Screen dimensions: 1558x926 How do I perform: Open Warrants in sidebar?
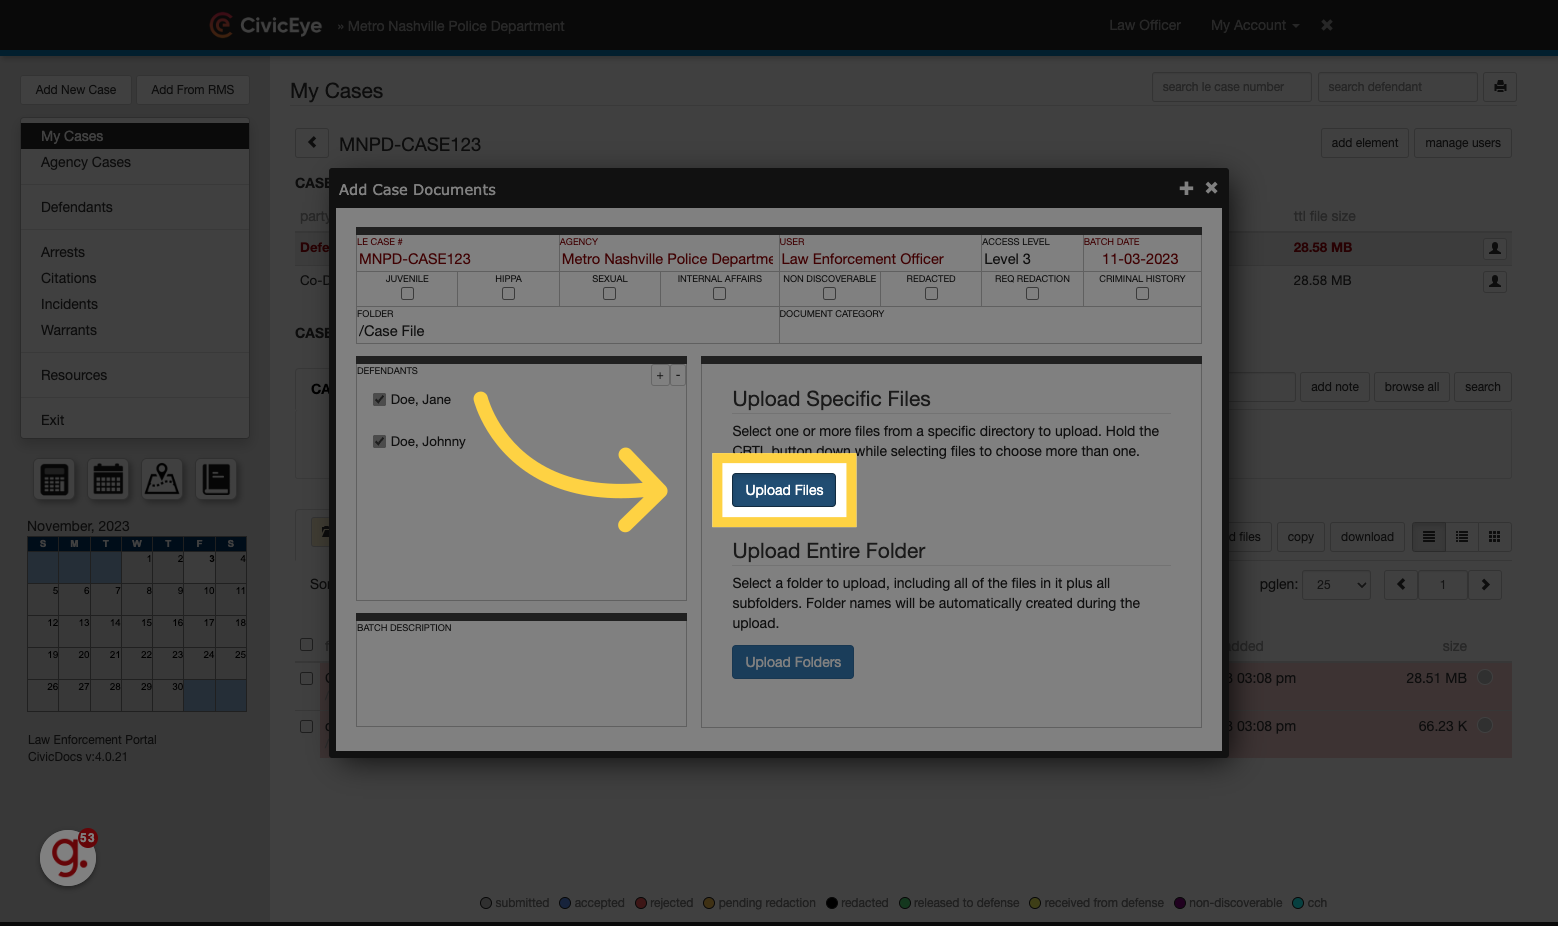pos(135,330)
